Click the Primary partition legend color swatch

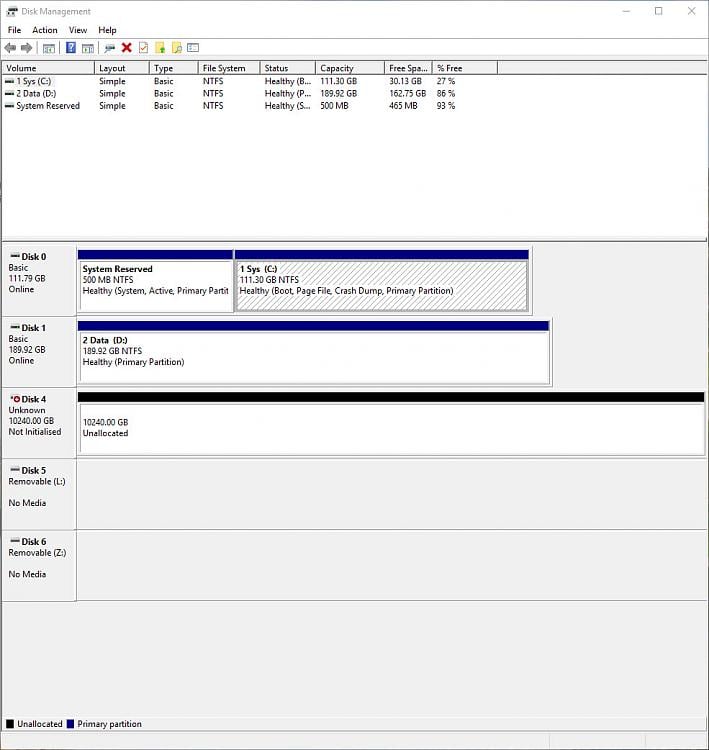point(71,724)
